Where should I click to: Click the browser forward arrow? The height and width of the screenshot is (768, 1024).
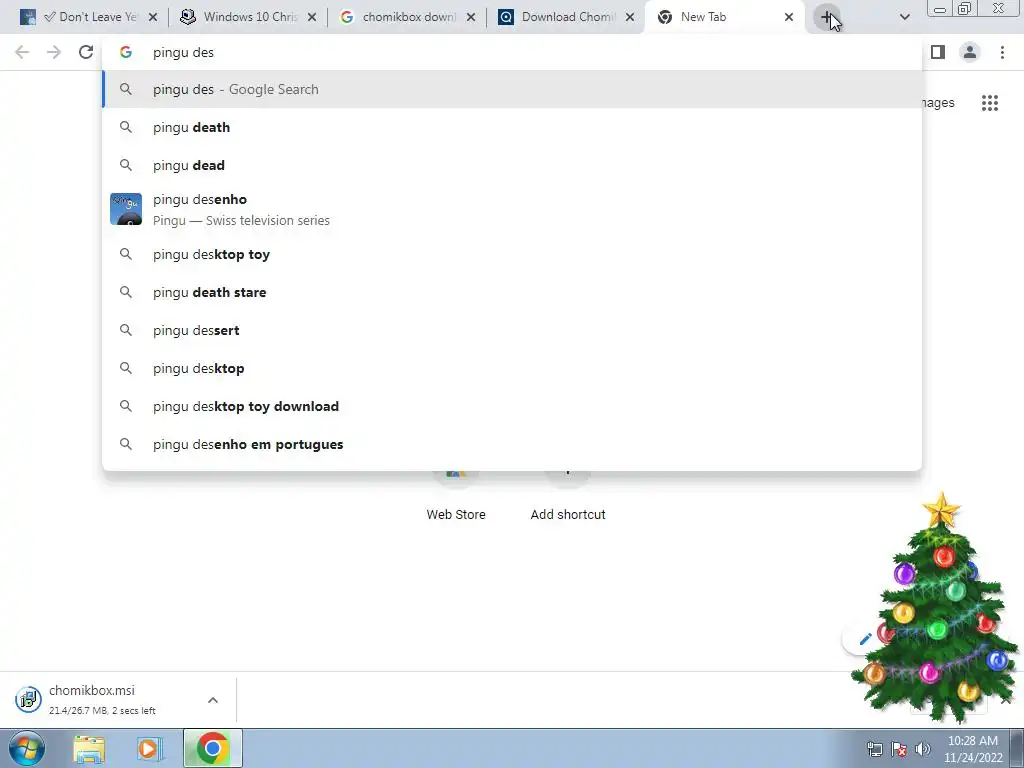54,52
